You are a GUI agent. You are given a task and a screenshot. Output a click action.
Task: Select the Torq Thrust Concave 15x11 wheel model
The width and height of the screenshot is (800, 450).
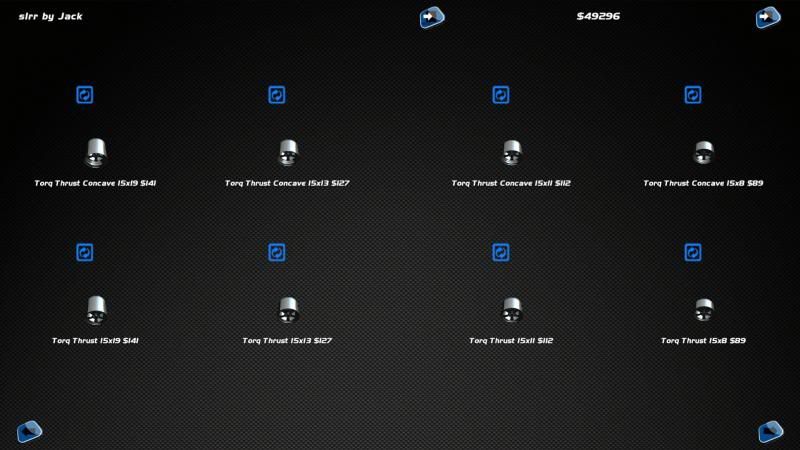[511, 153]
